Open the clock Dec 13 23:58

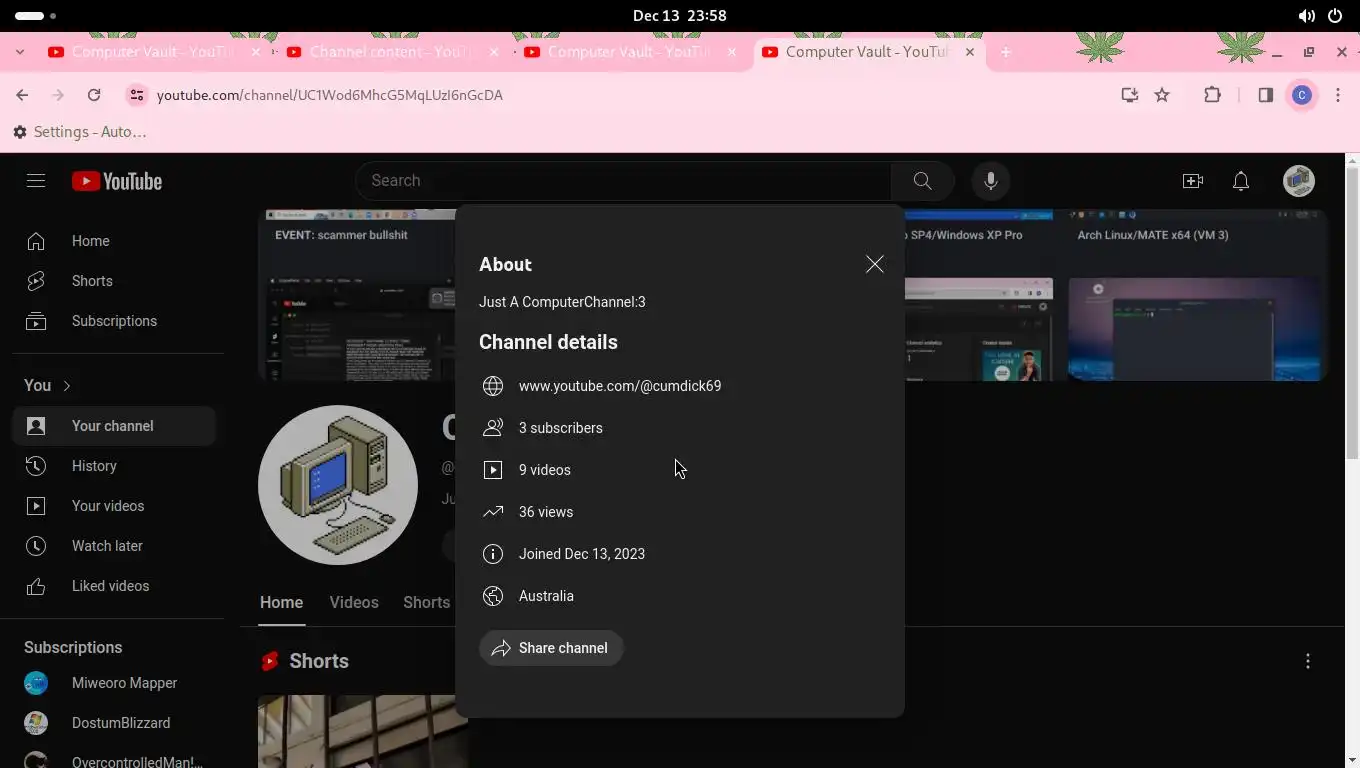click(x=680, y=16)
